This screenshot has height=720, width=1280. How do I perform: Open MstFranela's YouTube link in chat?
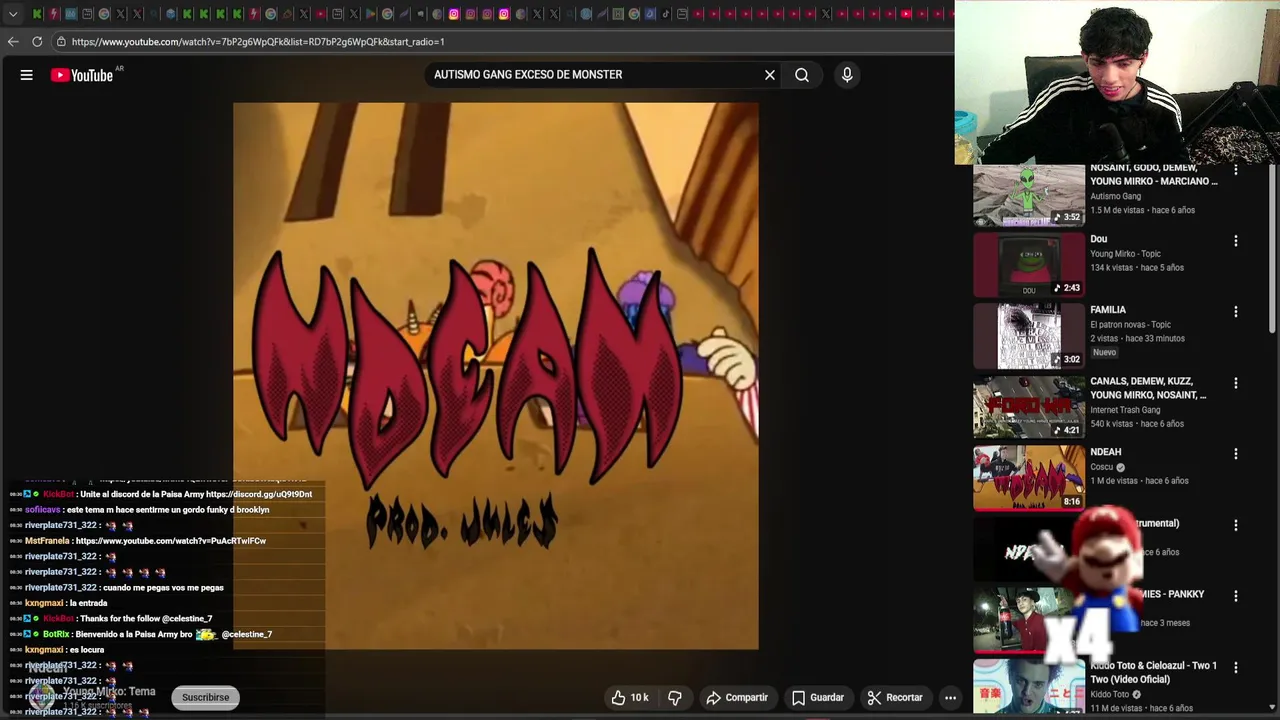(171, 541)
